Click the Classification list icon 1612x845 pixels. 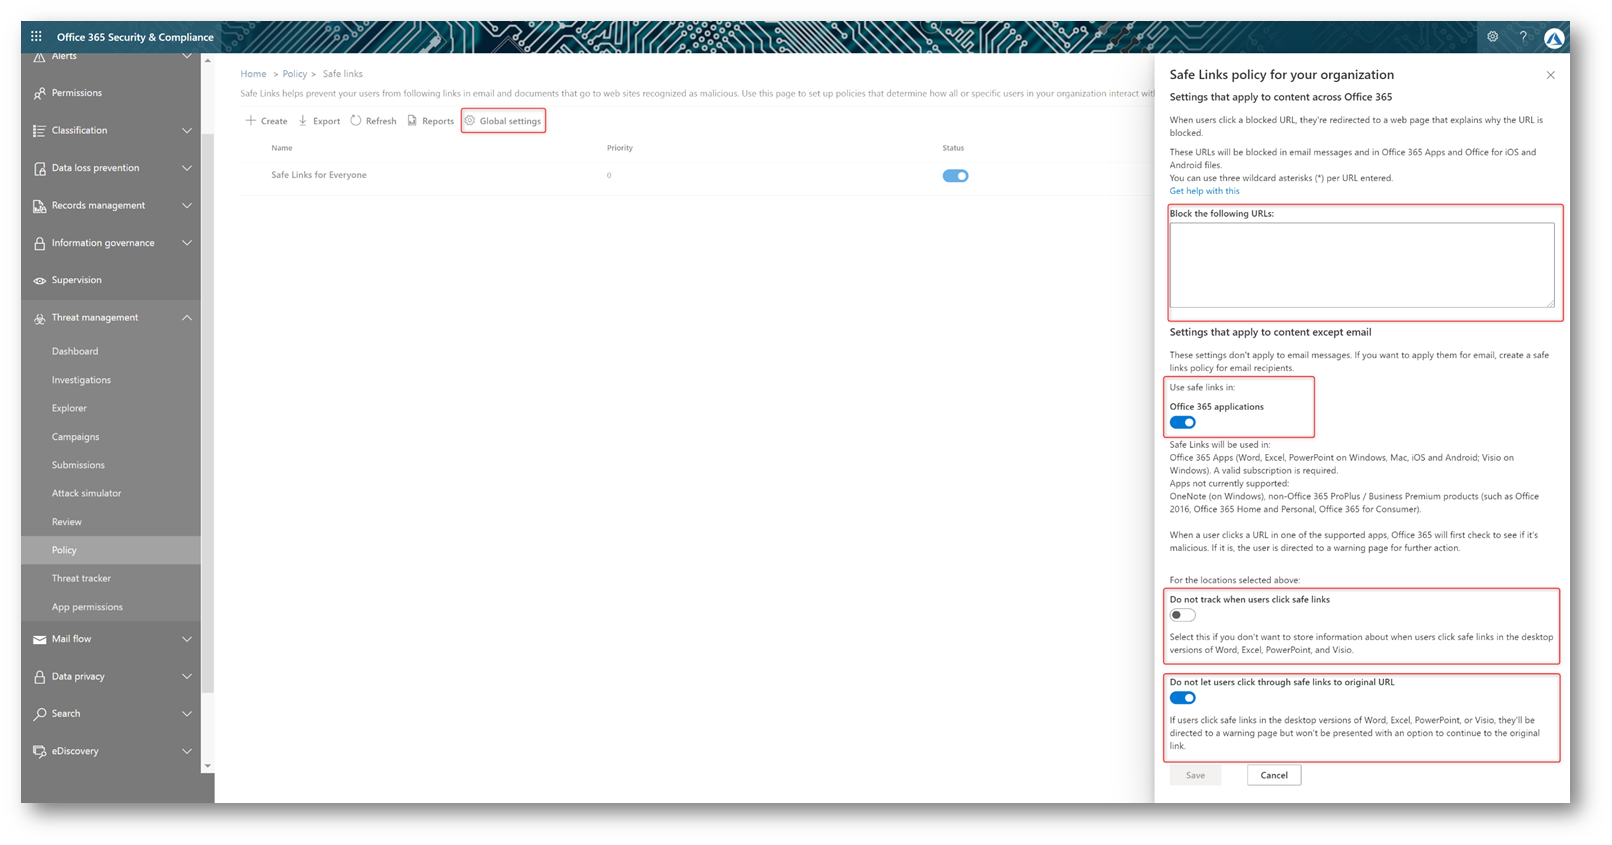(x=39, y=131)
